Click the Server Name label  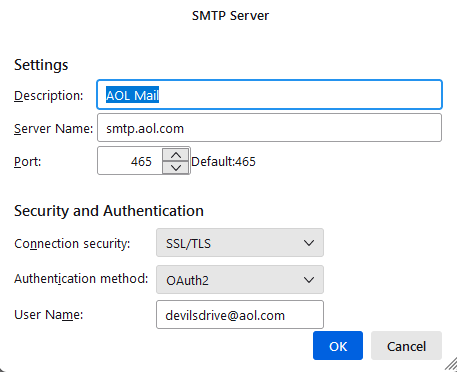click(x=54, y=129)
